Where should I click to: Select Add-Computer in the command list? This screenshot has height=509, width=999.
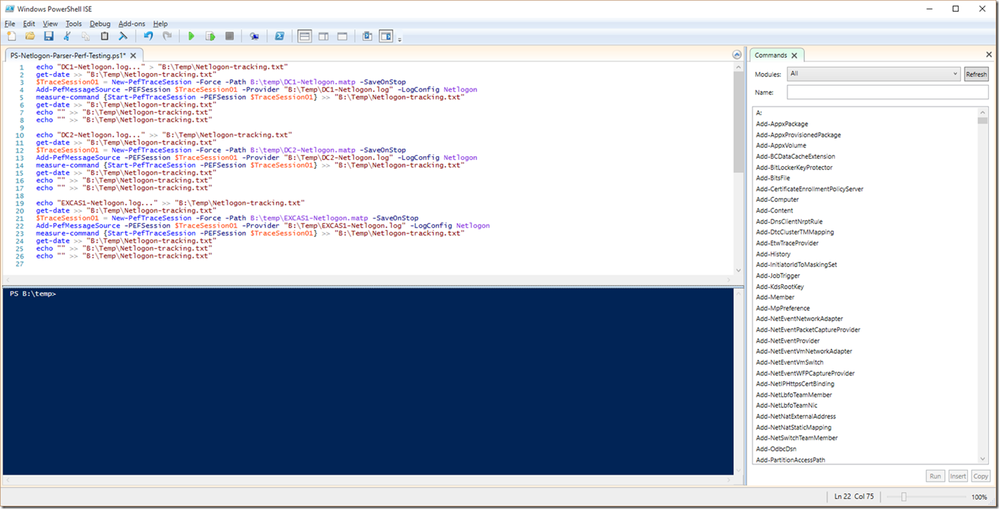777,200
